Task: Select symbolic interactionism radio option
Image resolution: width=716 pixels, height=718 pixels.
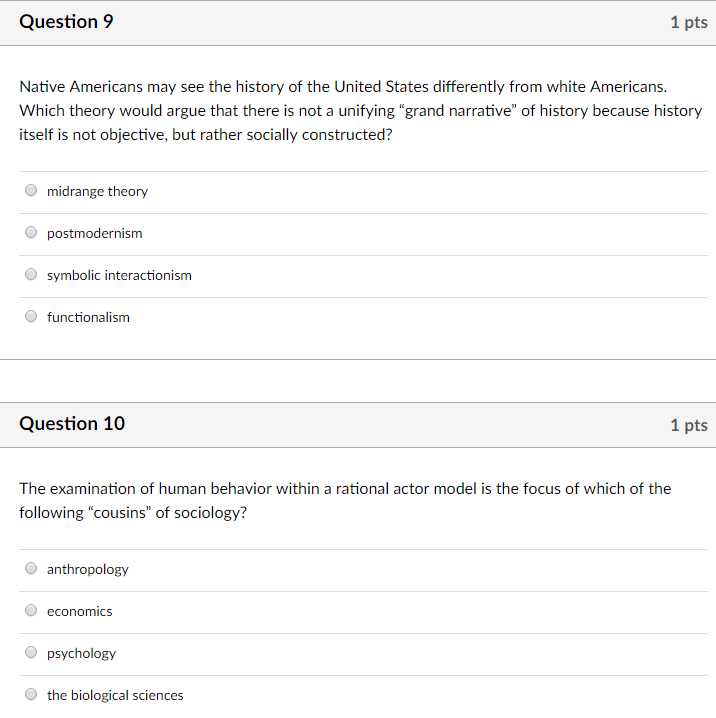Action: 31,274
